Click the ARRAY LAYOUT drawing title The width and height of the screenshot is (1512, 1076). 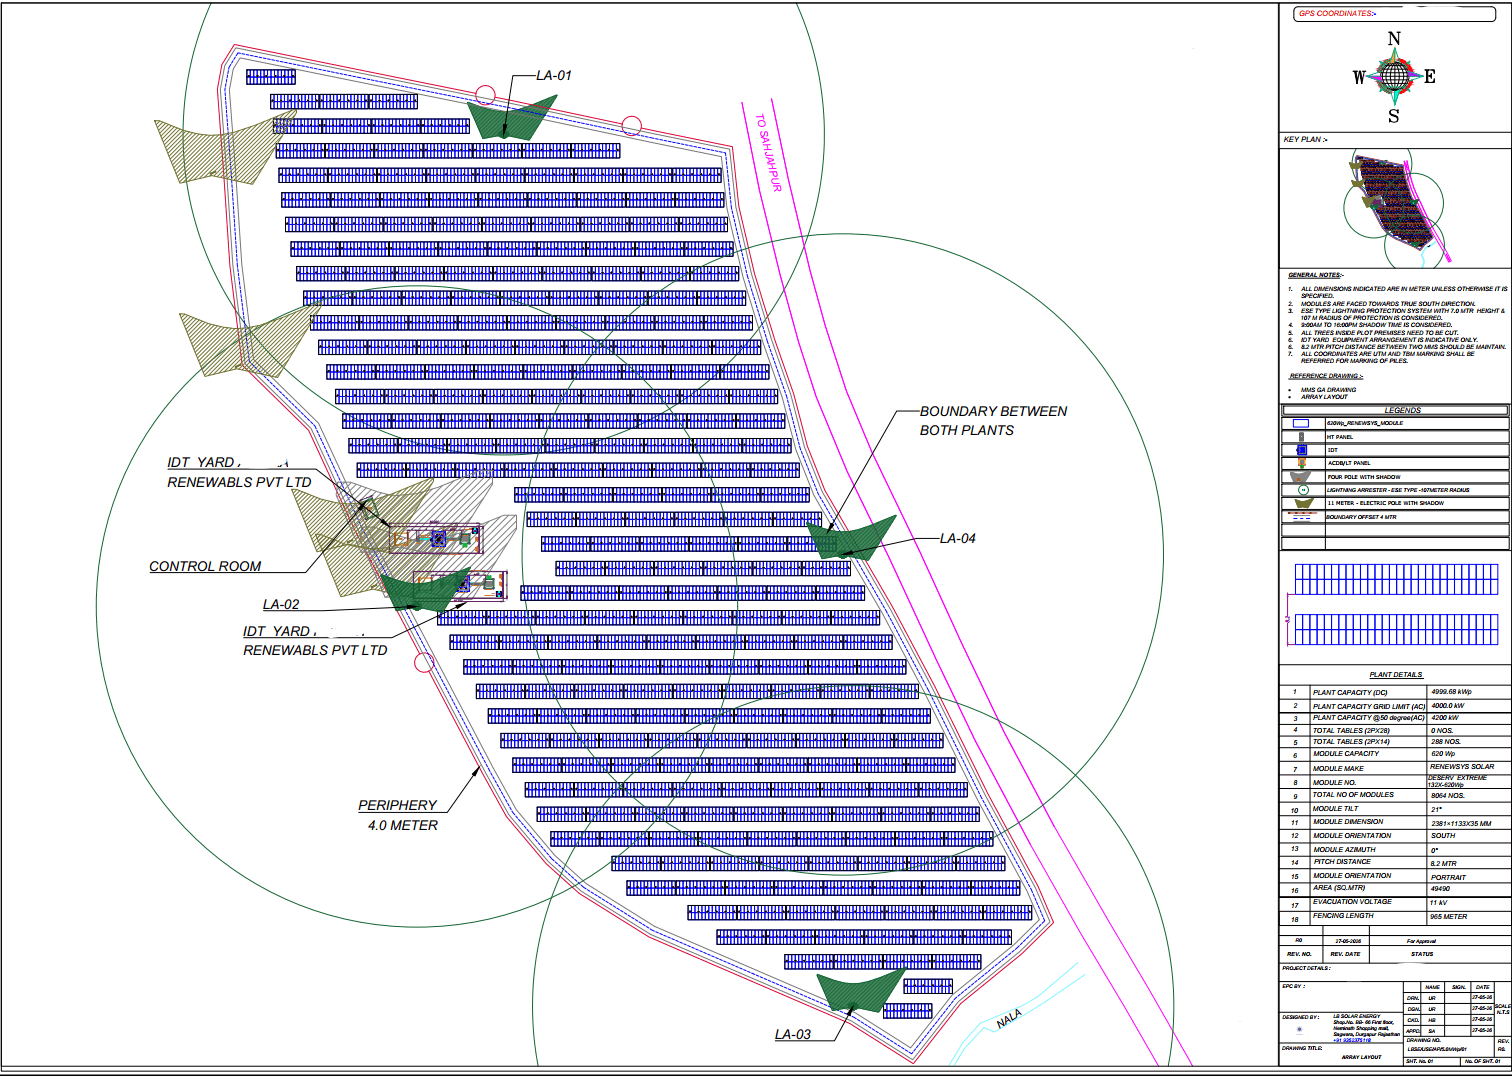point(1361,1057)
